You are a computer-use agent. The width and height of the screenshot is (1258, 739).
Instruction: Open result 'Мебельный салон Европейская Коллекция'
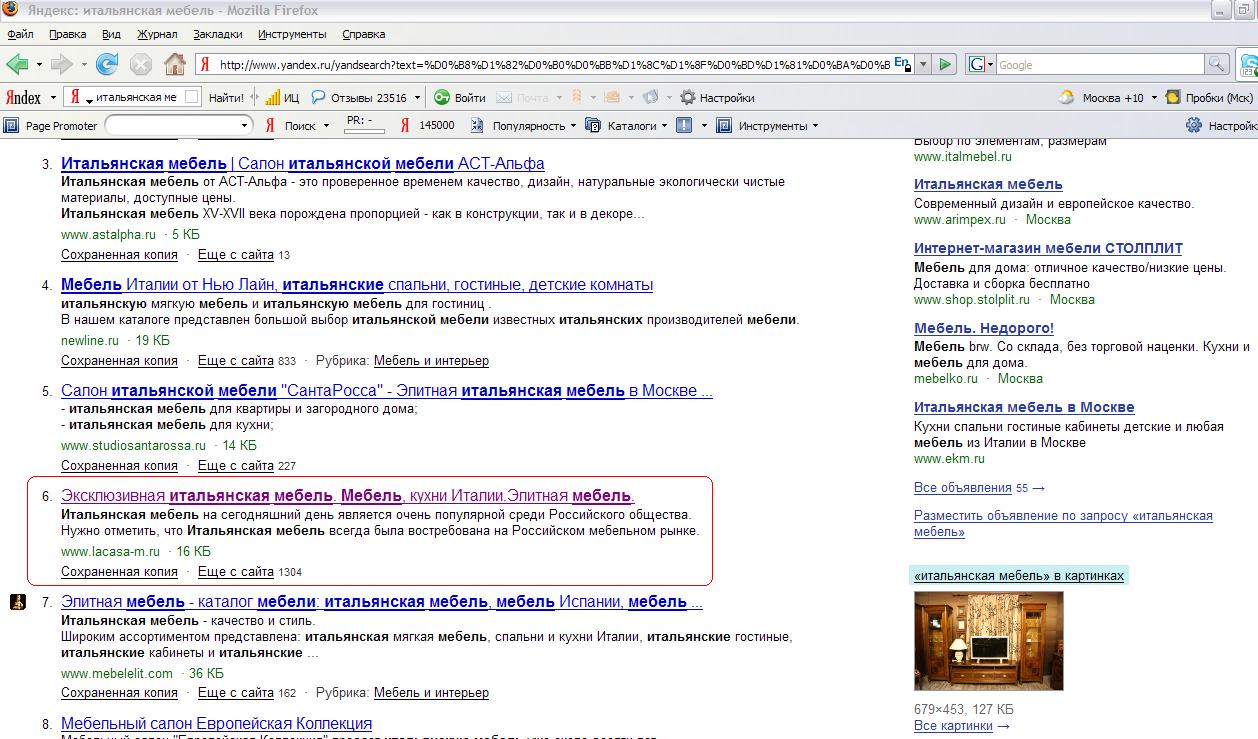point(216,723)
